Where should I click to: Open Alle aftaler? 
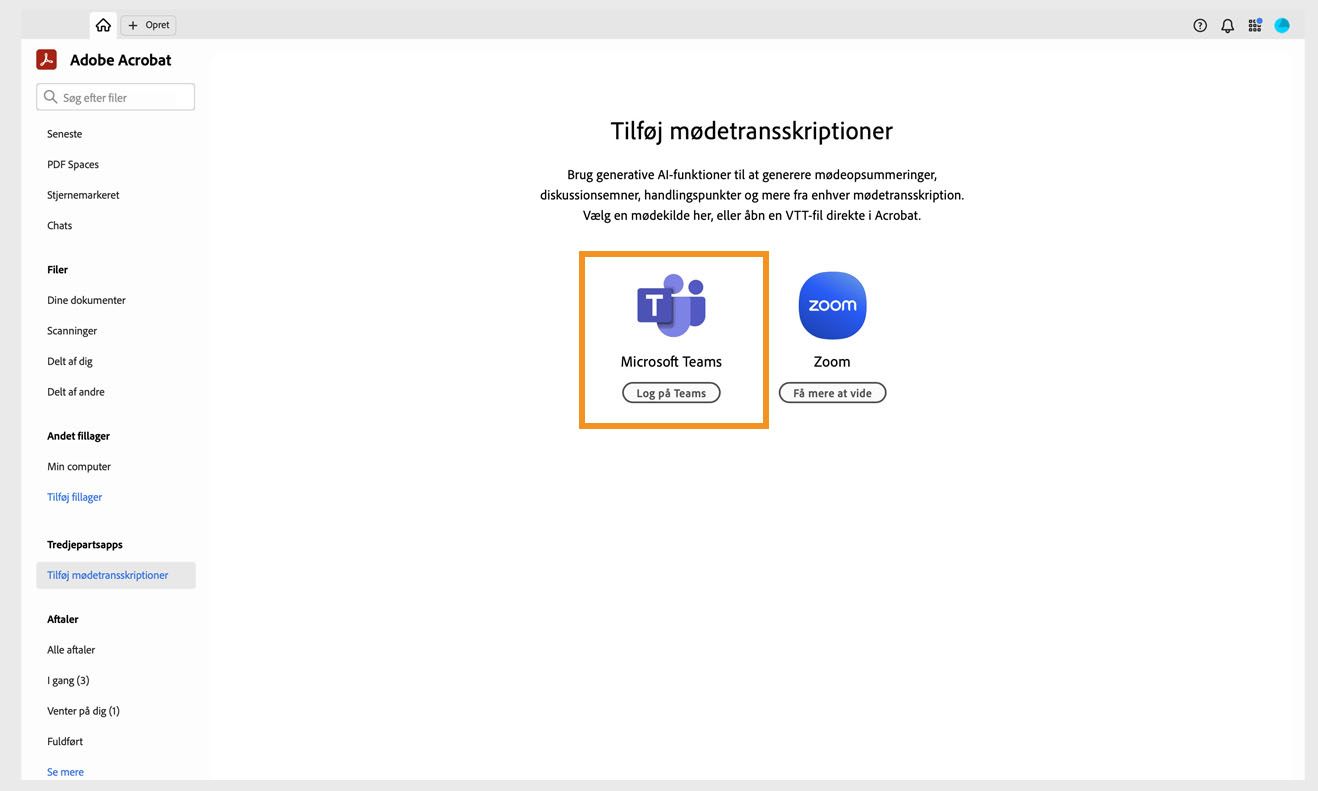71,650
